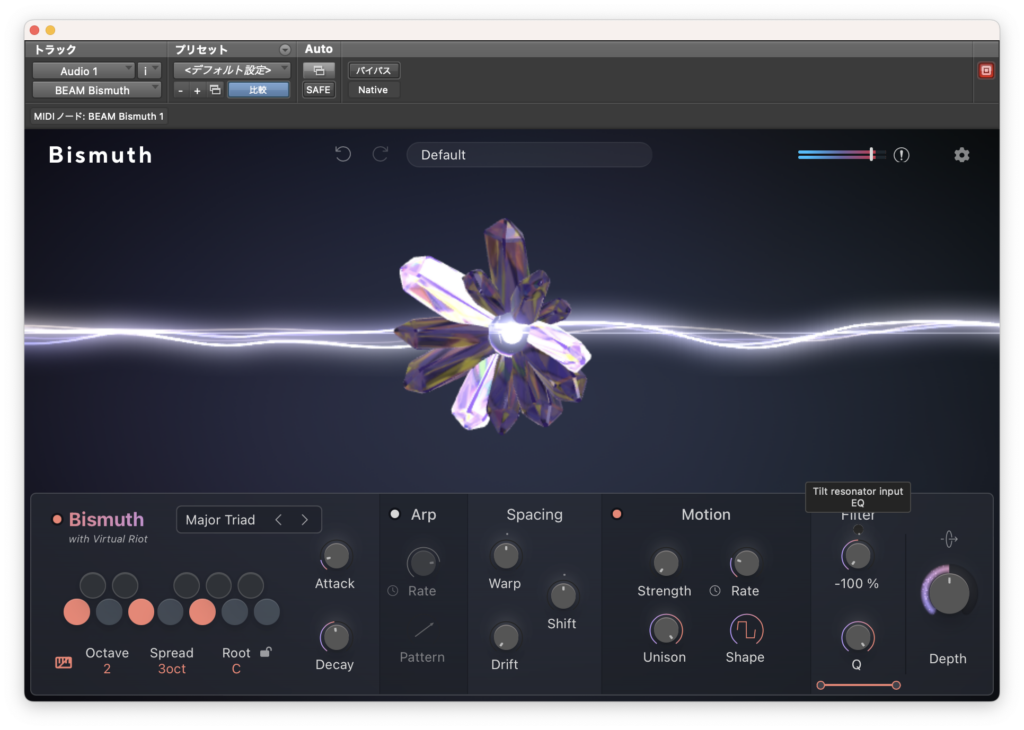This screenshot has height=730, width=1024.
Task: Click the Shift knob
Action: click(x=562, y=595)
